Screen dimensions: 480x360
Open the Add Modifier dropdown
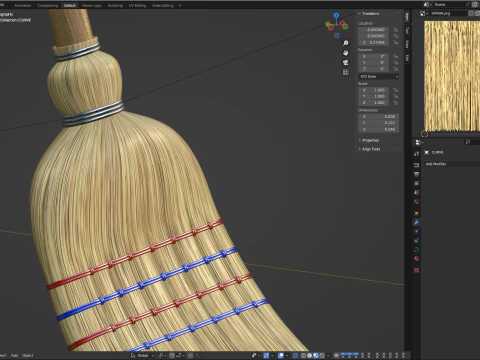click(452, 164)
